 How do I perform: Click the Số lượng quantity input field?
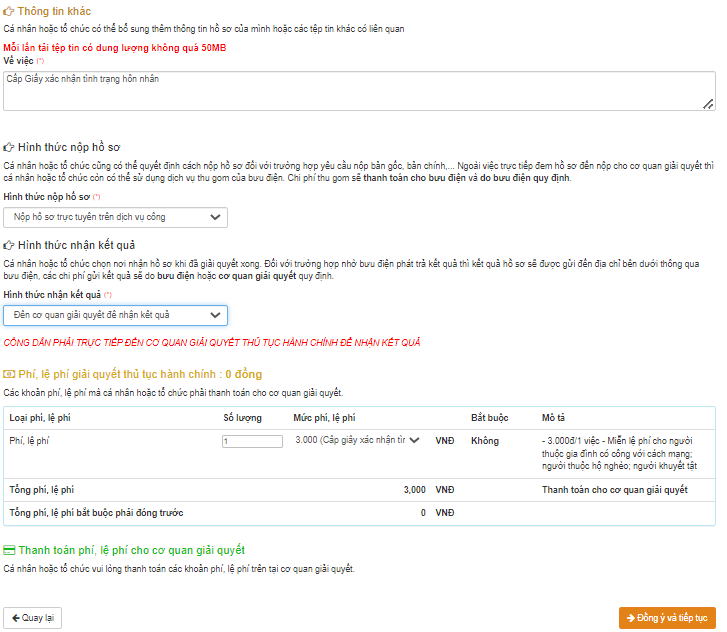point(251,441)
